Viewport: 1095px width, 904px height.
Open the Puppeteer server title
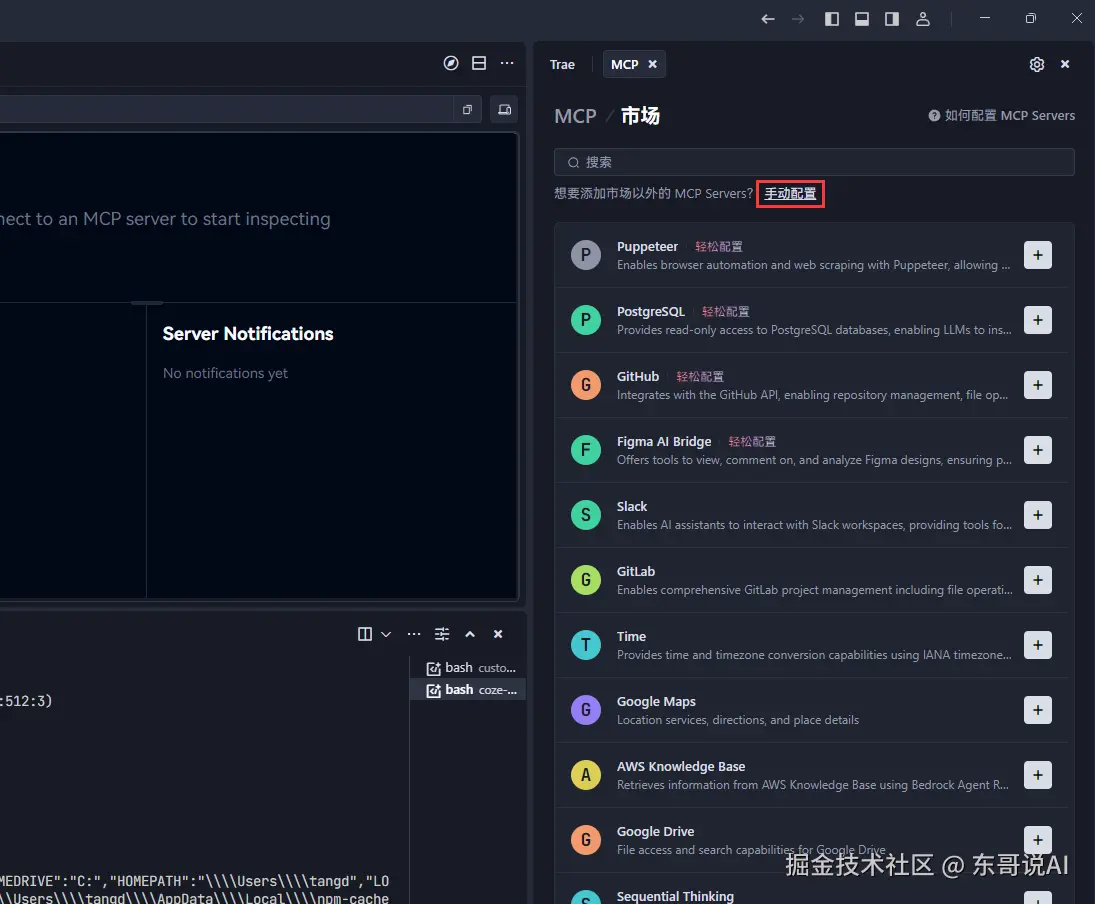[647, 247]
